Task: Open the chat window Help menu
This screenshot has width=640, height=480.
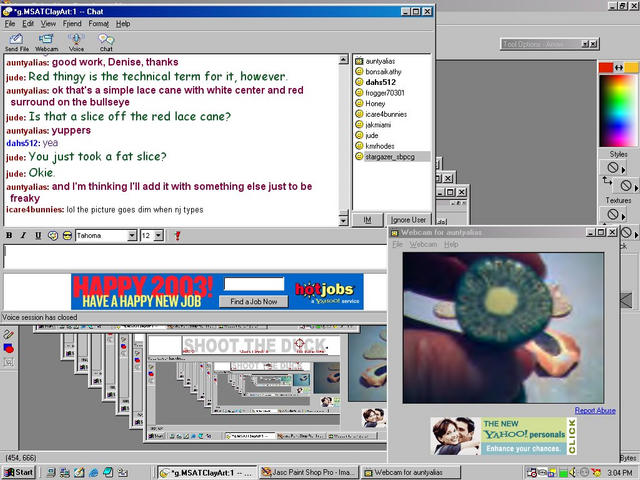Action: click(123, 24)
